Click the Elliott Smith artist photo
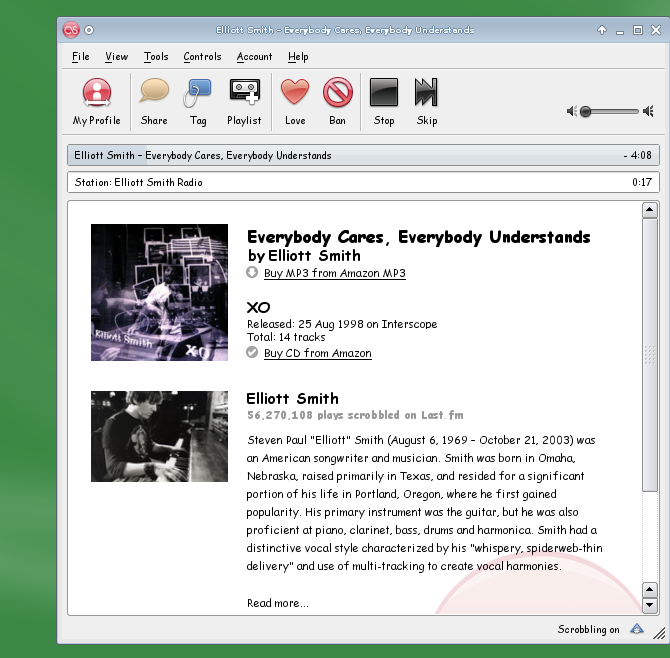This screenshot has width=670, height=658. tap(159, 436)
